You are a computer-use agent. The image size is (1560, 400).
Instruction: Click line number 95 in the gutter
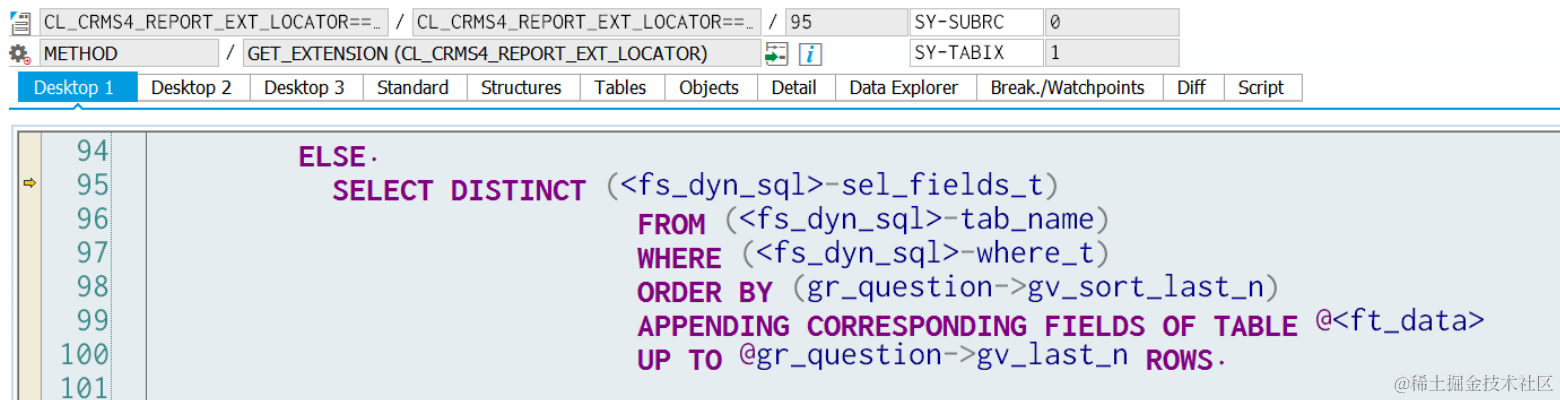[92, 185]
